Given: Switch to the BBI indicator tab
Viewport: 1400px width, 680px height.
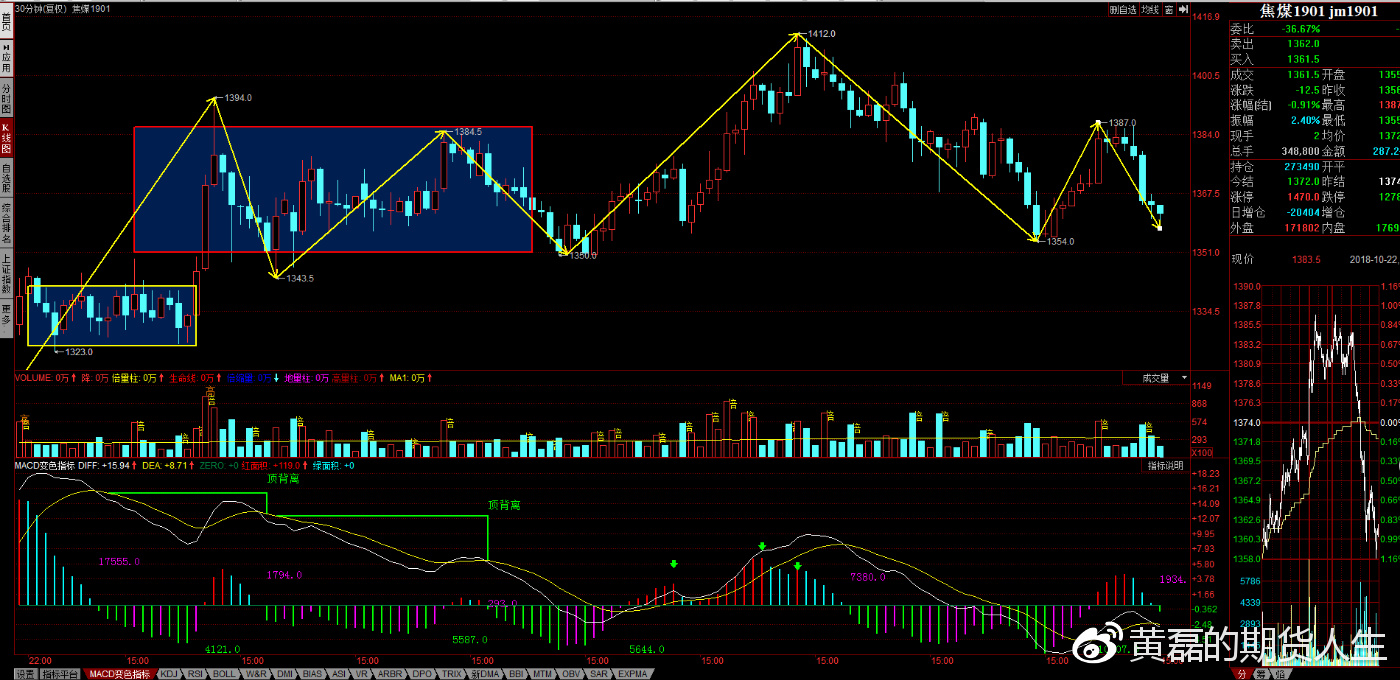Looking at the screenshot, I should (516, 674).
